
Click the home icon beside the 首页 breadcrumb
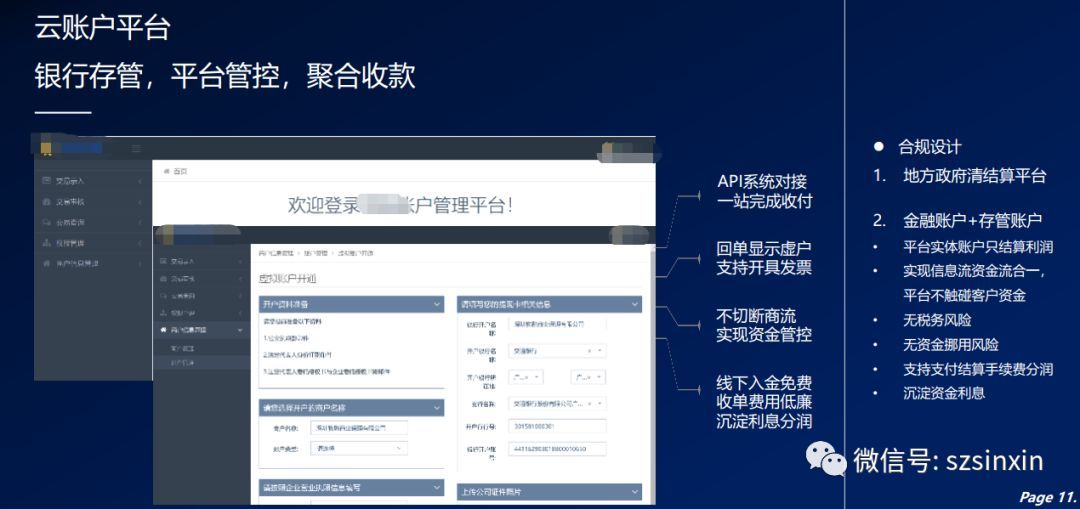coord(165,171)
